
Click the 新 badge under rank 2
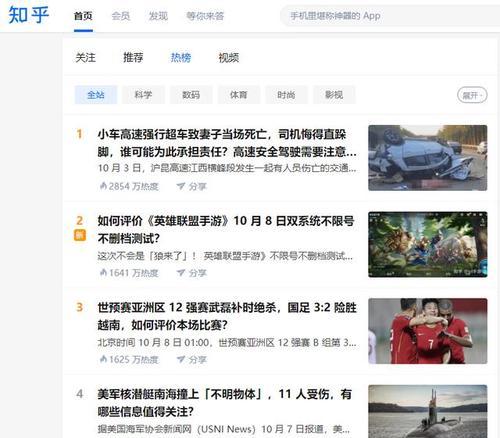pyautogui.click(x=80, y=235)
